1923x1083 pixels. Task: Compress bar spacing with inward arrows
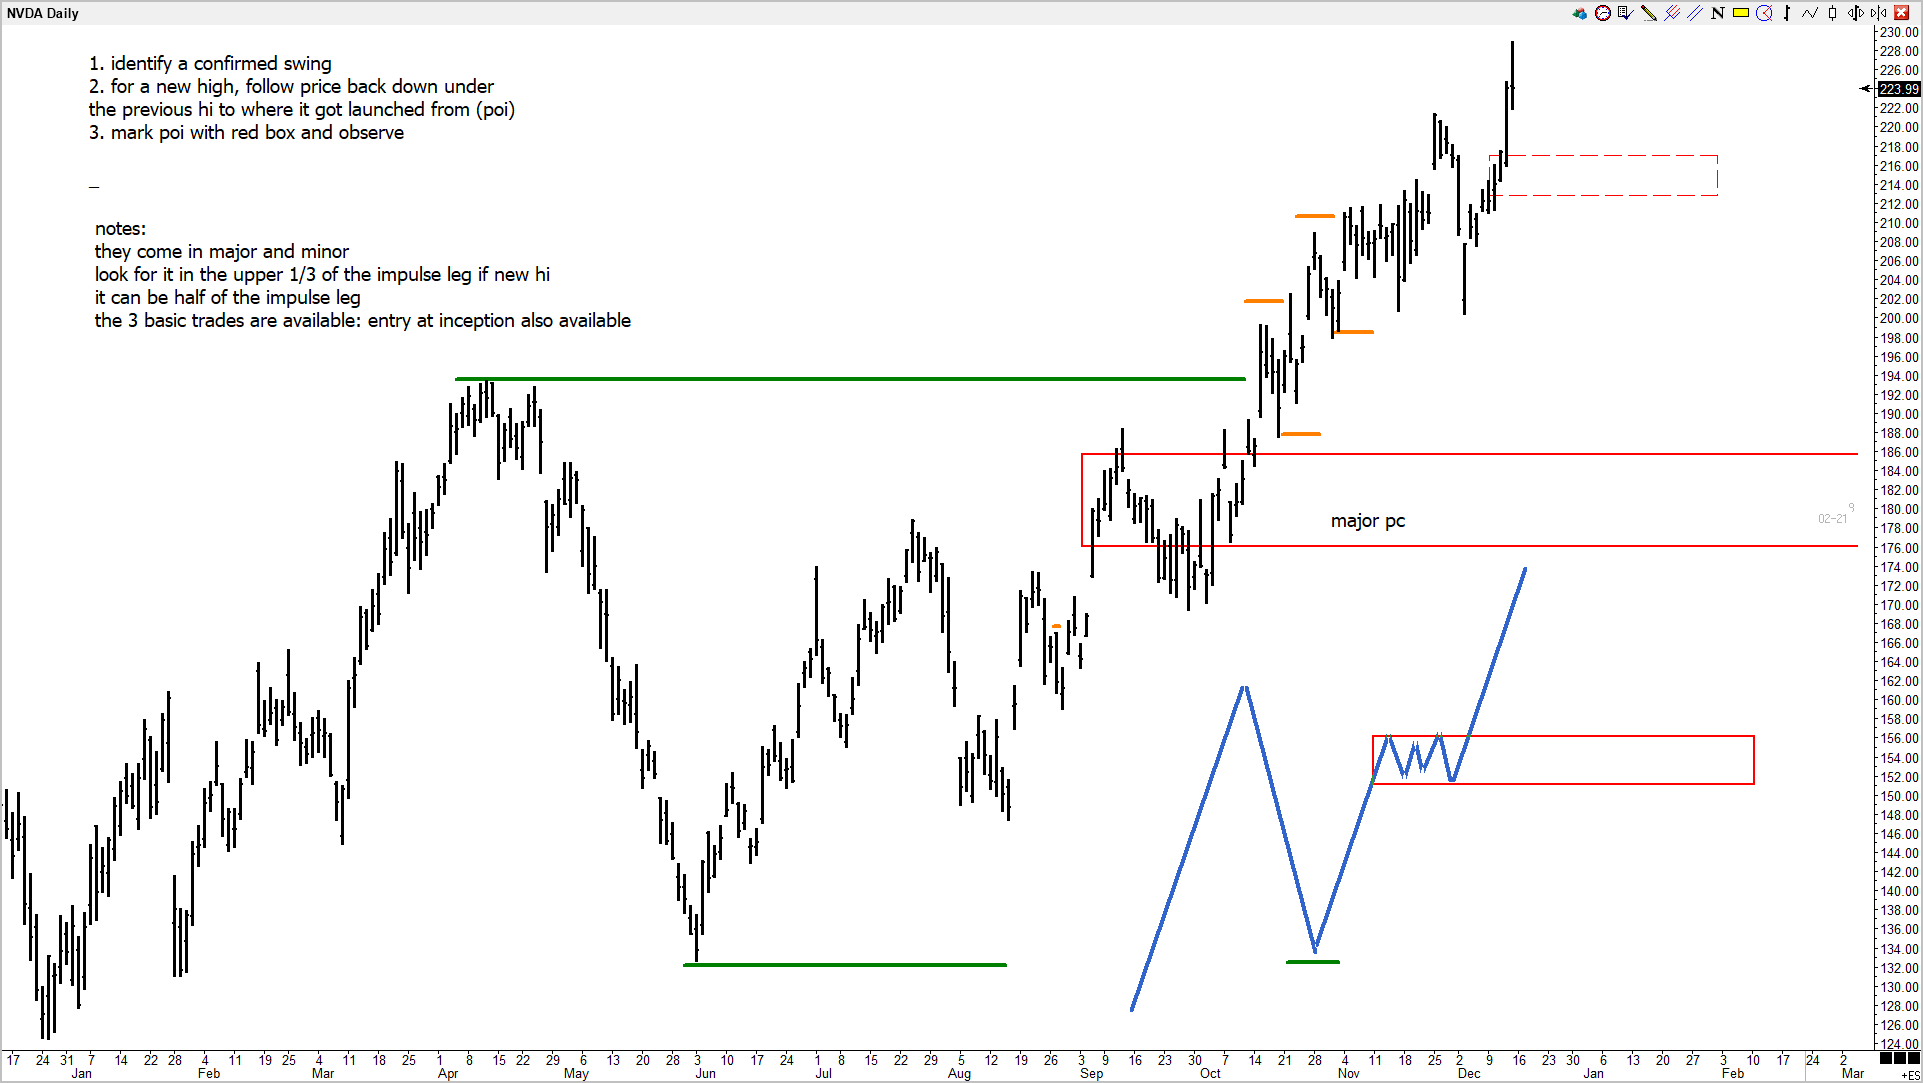(1878, 13)
